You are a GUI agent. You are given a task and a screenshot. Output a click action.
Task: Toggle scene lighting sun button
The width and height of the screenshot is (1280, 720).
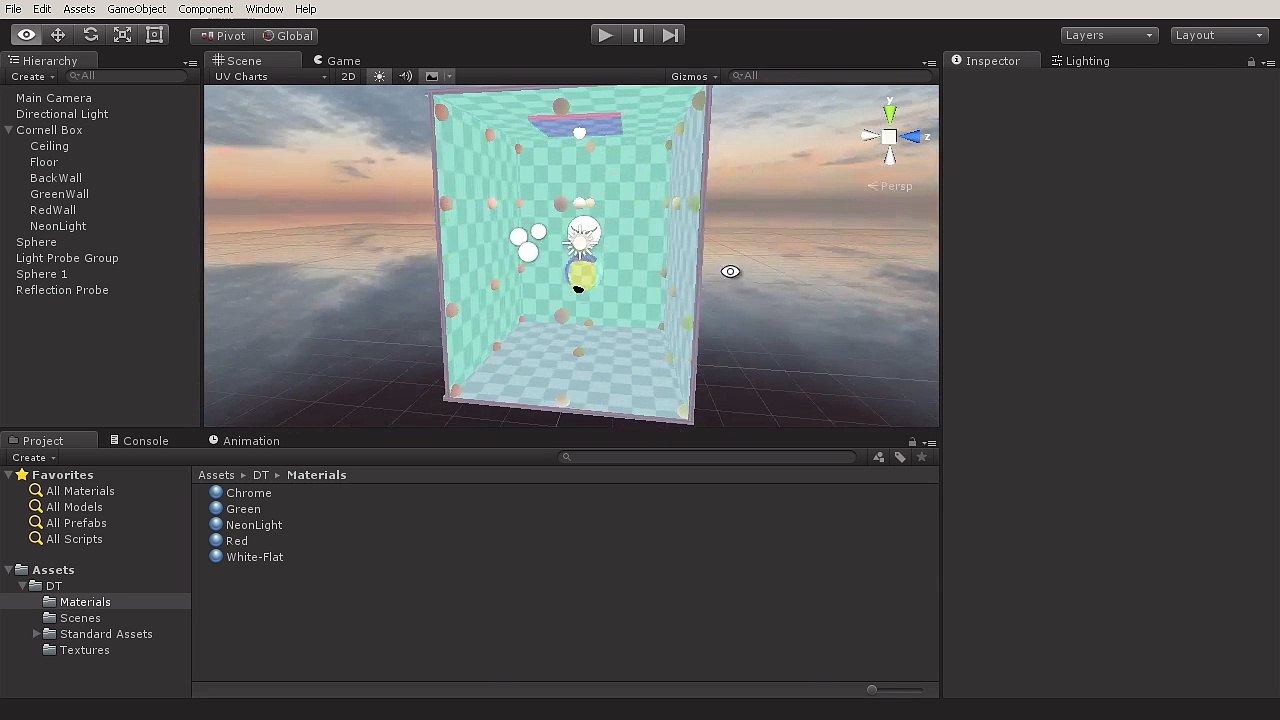click(x=379, y=77)
